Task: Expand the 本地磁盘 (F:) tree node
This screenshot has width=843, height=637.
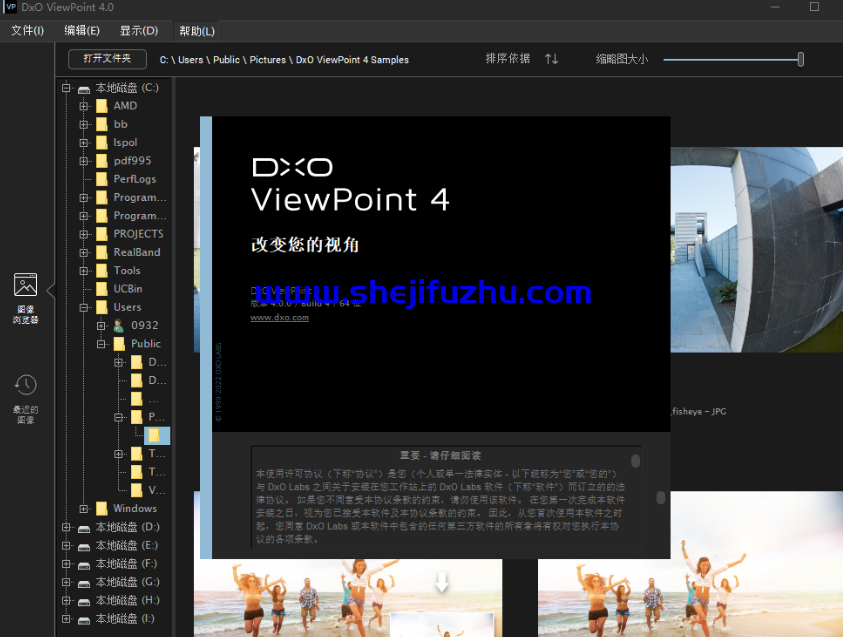Action: pos(66,564)
